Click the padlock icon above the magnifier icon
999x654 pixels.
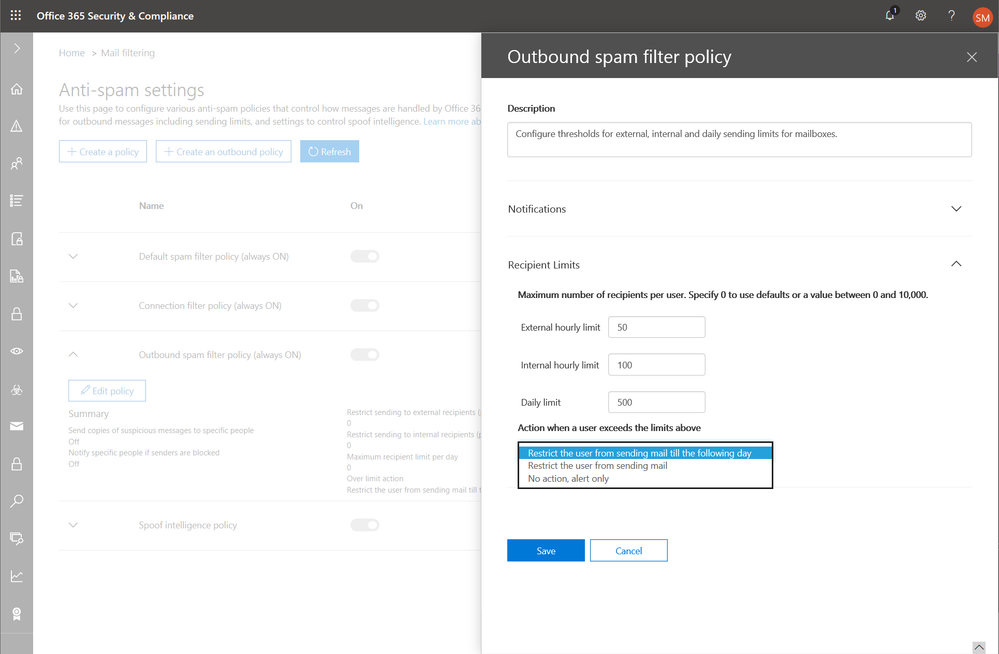click(x=17, y=463)
